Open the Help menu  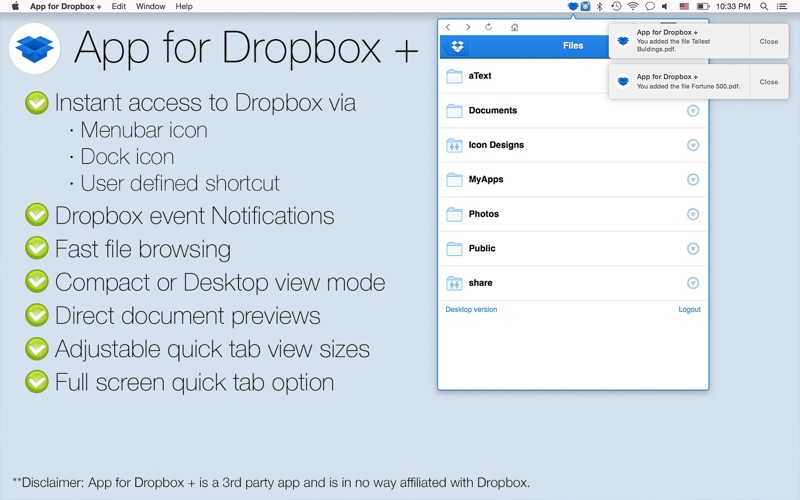tap(184, 6)
